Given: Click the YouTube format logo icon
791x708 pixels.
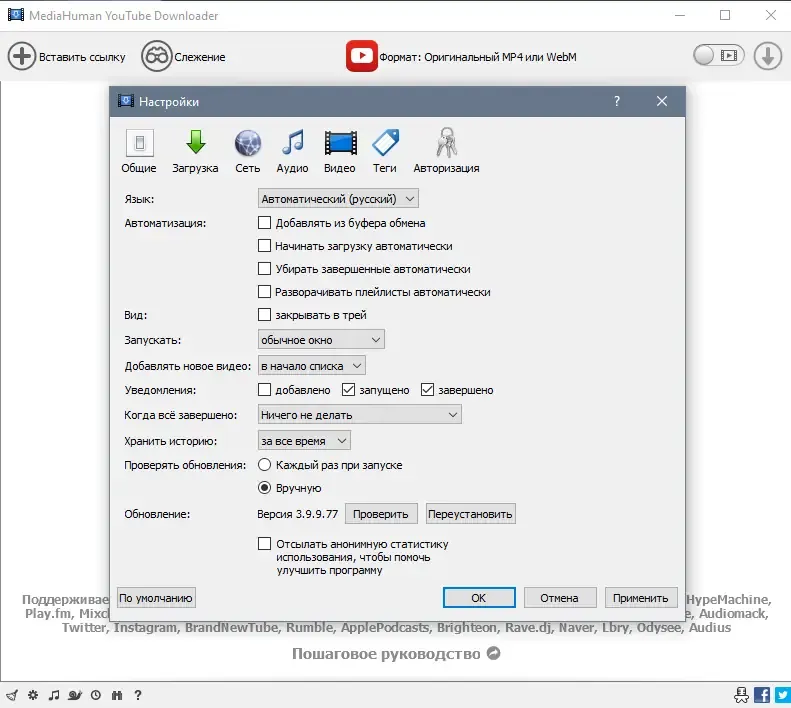Looking at the screenshot, I should coord(362,56).
